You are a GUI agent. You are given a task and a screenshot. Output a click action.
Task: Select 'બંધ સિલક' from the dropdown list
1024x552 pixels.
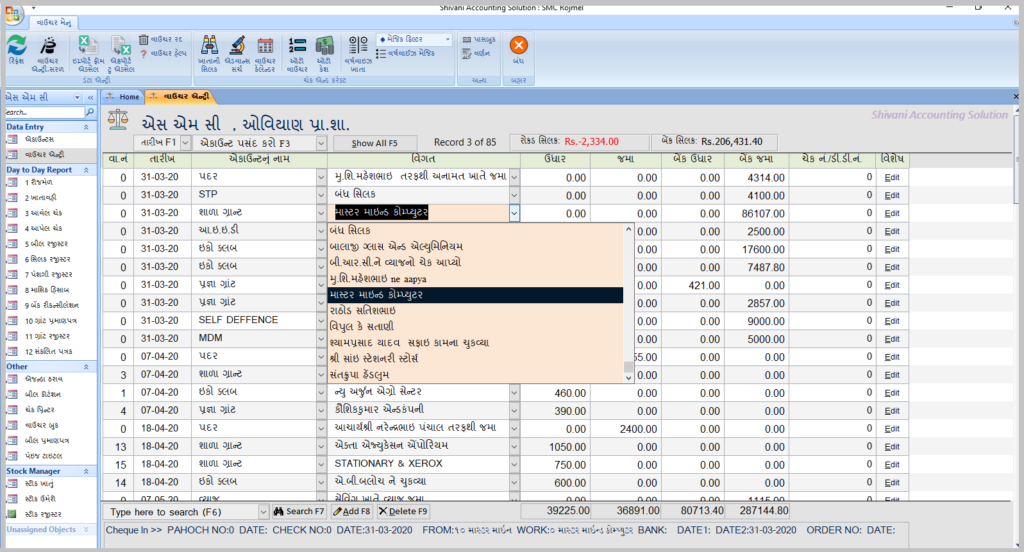pos(475,231)
